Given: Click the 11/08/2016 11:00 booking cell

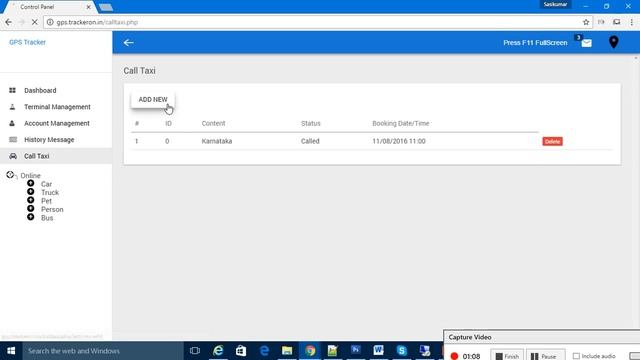Looking at the screenshot, I should 399,141.
